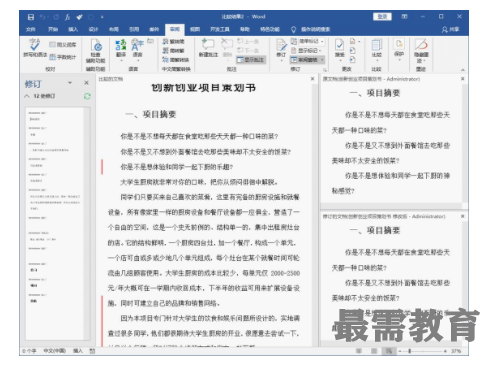Screen dimensions: 486x365
Task: Refresh the revisions list in 修订 pane
Action: 87,96
